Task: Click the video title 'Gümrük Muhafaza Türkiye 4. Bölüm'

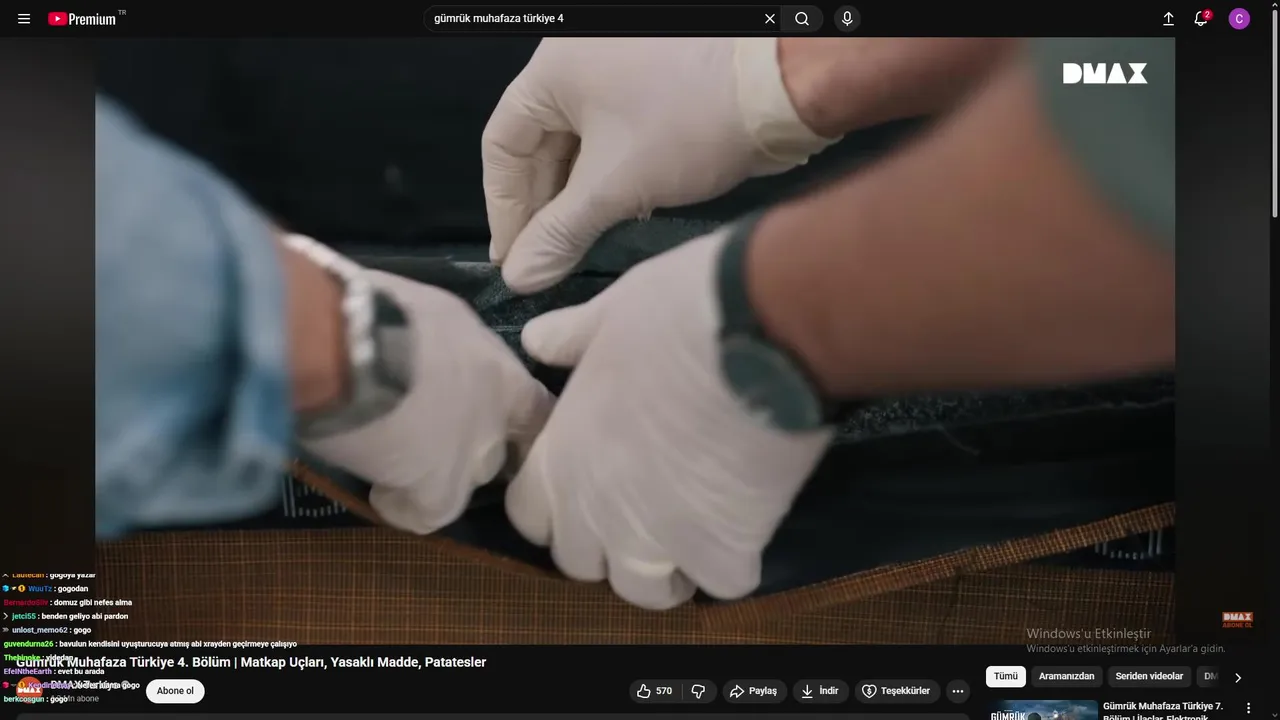Action: tap(251, 662)
